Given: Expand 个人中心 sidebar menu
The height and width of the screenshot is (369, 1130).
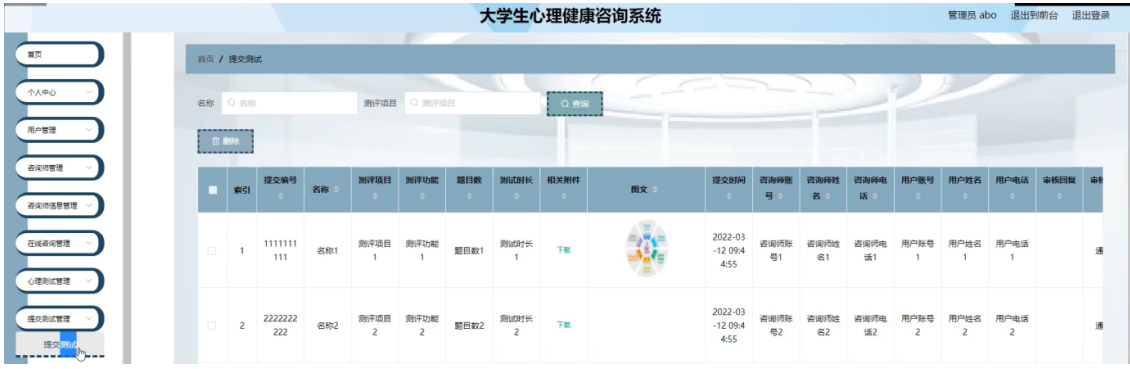Looking at the screenshot, I should (x=60, y=92).
